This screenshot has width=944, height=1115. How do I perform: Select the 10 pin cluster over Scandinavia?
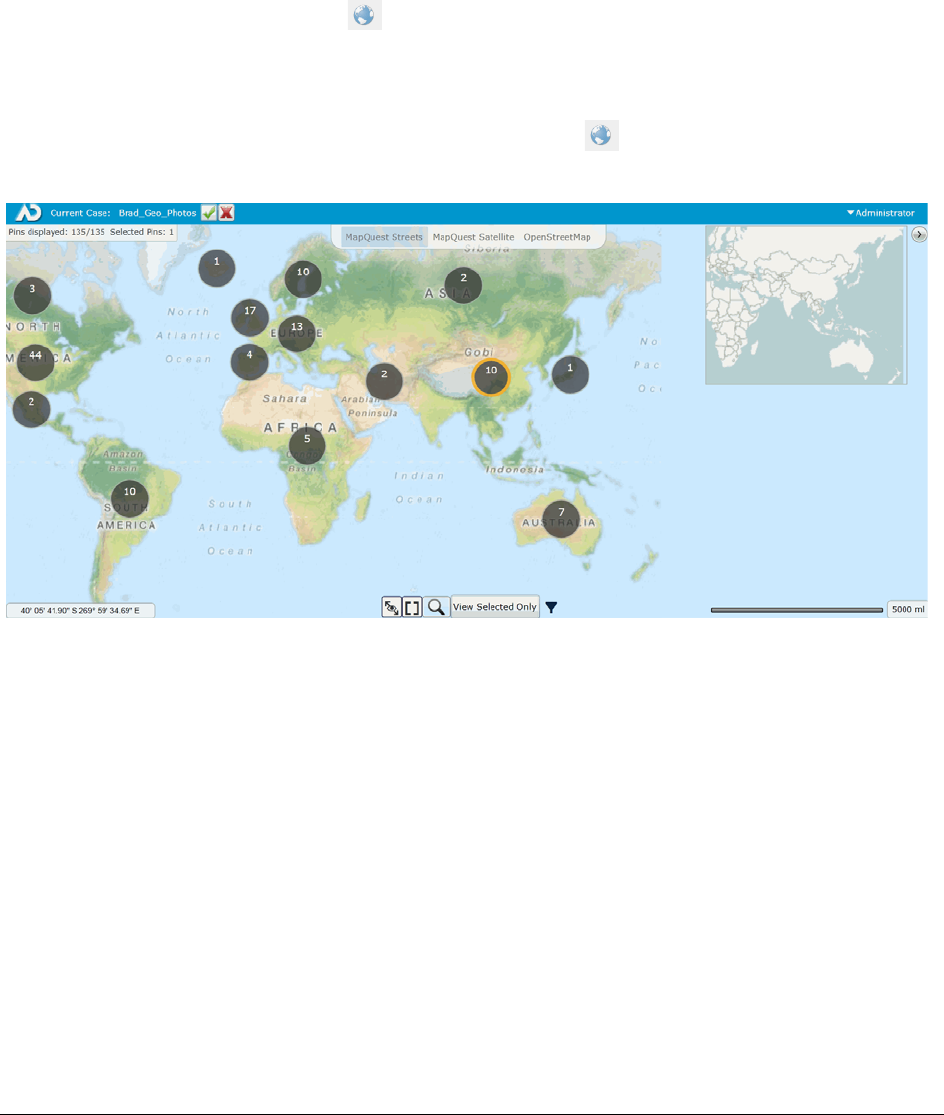303,279
